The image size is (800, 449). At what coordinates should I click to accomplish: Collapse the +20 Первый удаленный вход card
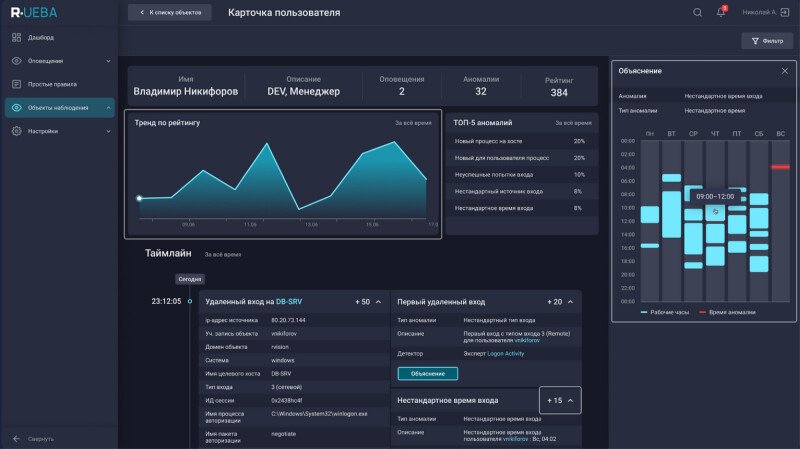click(570, 301)
